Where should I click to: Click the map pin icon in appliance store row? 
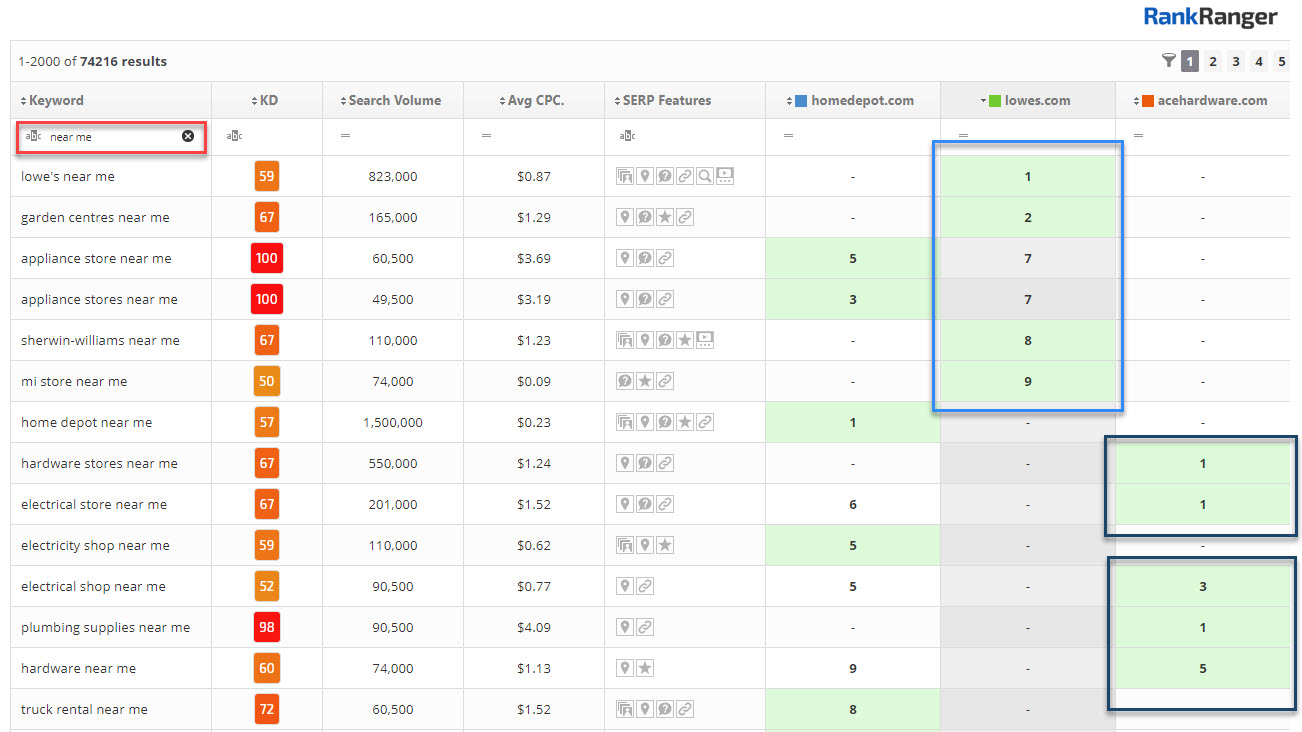625,259
